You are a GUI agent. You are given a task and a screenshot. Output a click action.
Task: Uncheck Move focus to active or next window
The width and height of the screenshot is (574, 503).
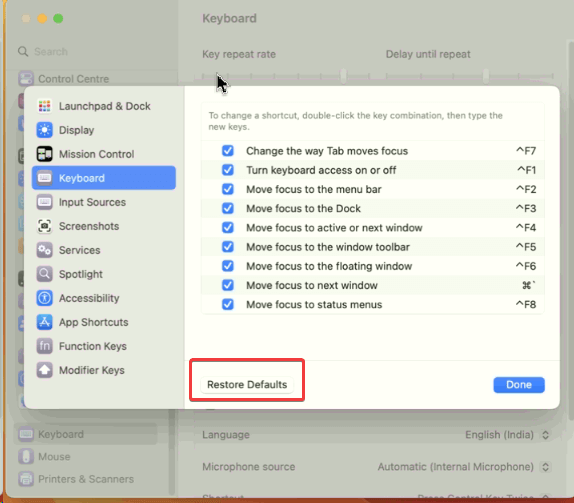(228, 228)
